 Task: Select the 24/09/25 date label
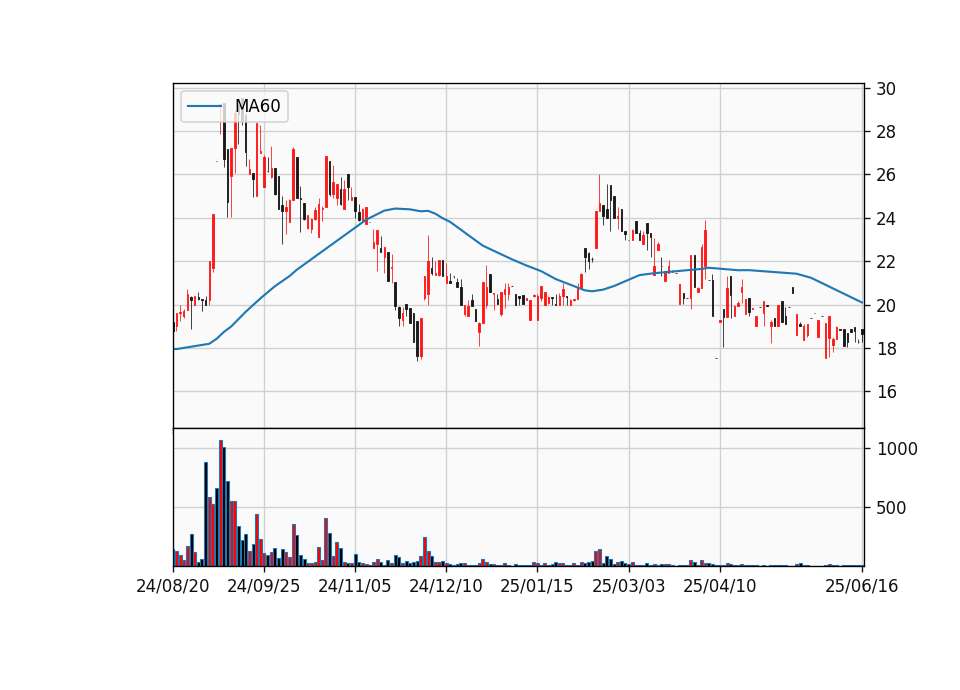coord(264,586)
